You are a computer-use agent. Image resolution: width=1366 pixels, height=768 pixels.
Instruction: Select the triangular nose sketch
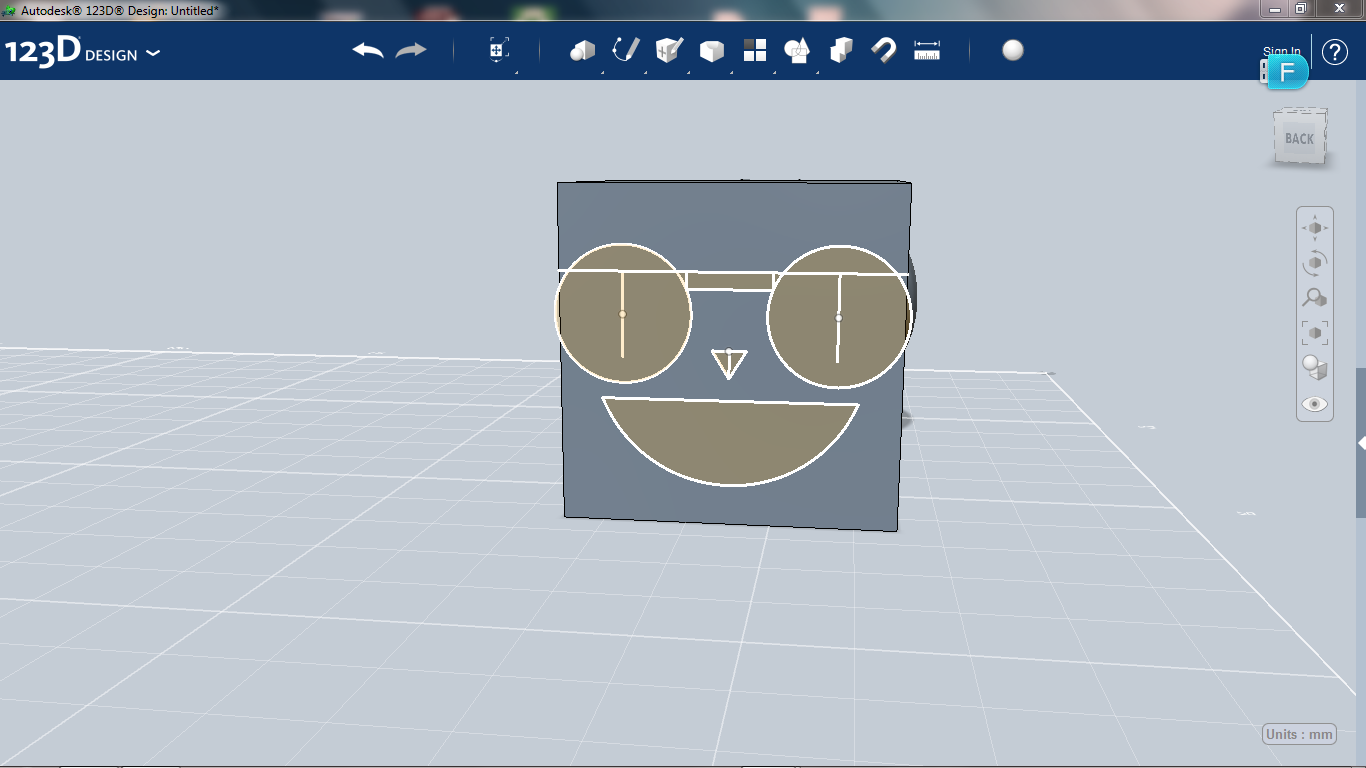click(729, 363)
